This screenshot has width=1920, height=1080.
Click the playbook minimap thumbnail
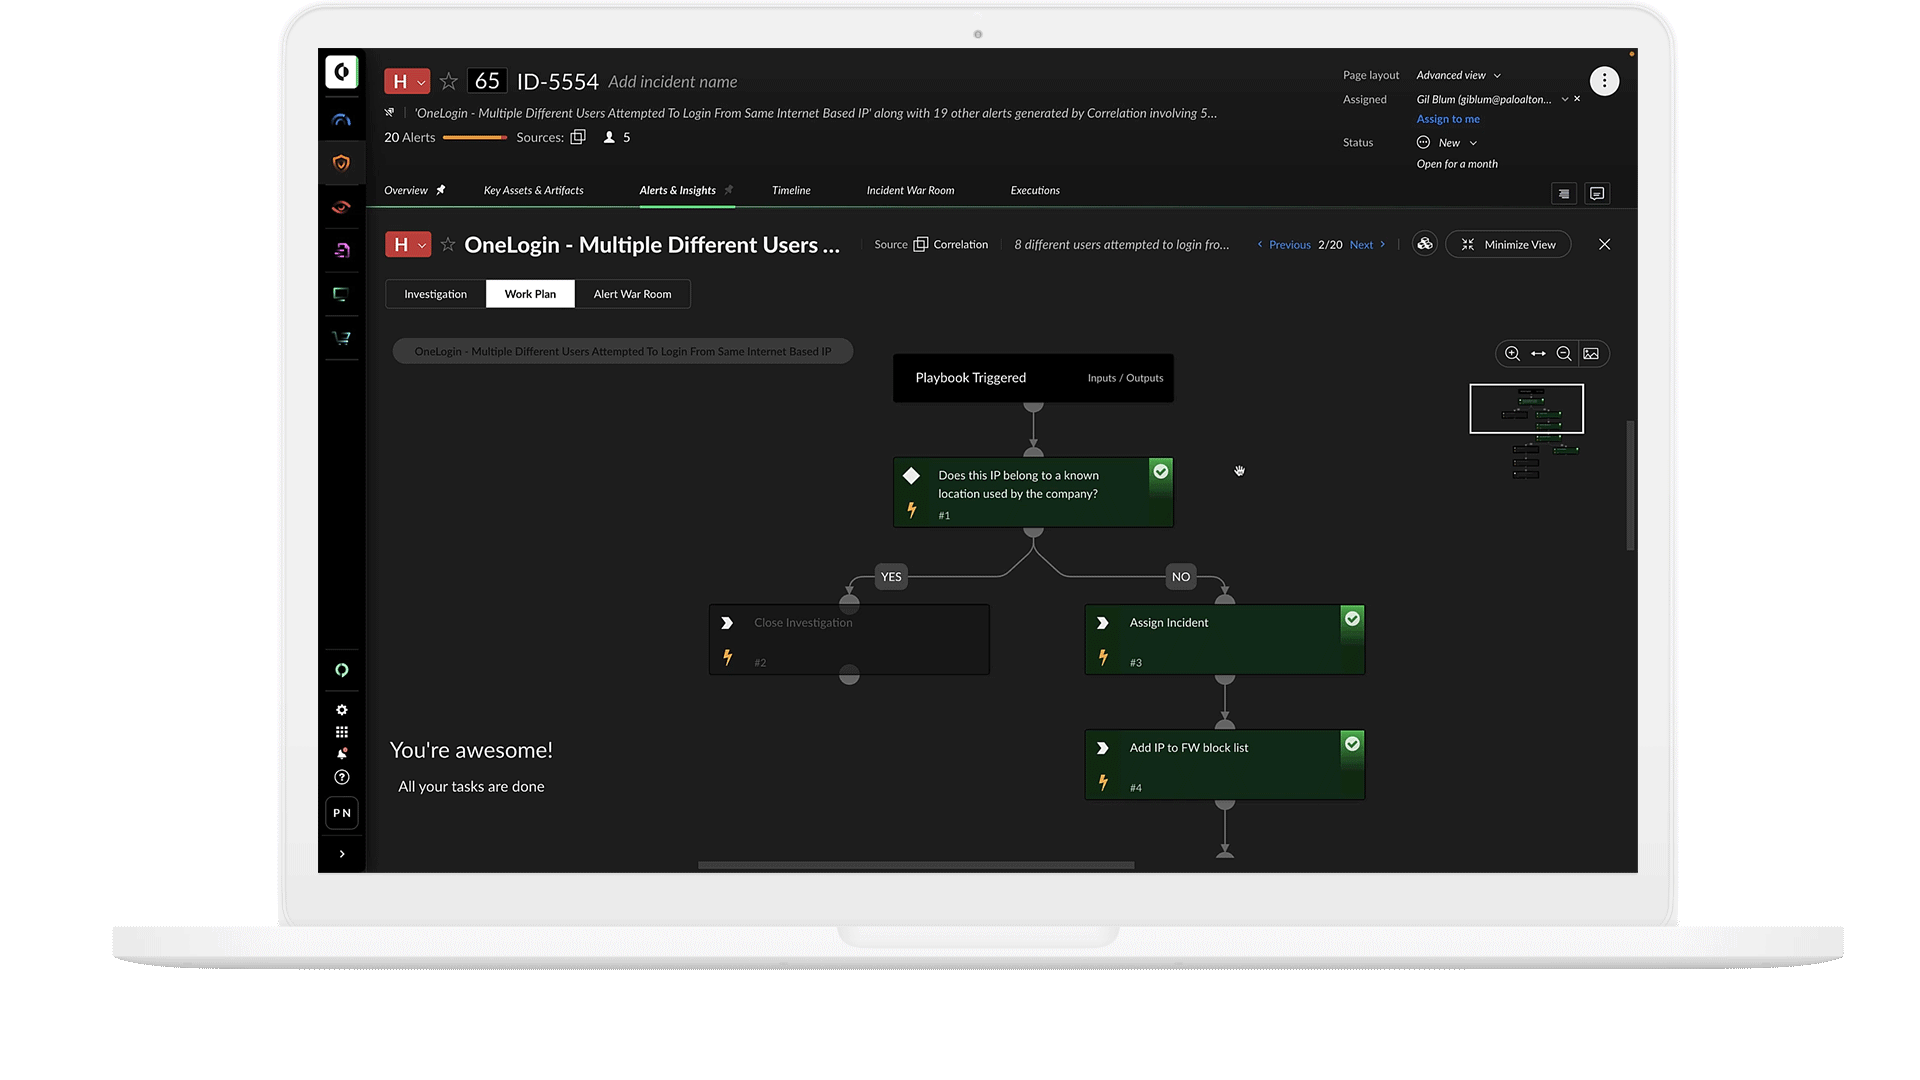(x=1526, y=409)
